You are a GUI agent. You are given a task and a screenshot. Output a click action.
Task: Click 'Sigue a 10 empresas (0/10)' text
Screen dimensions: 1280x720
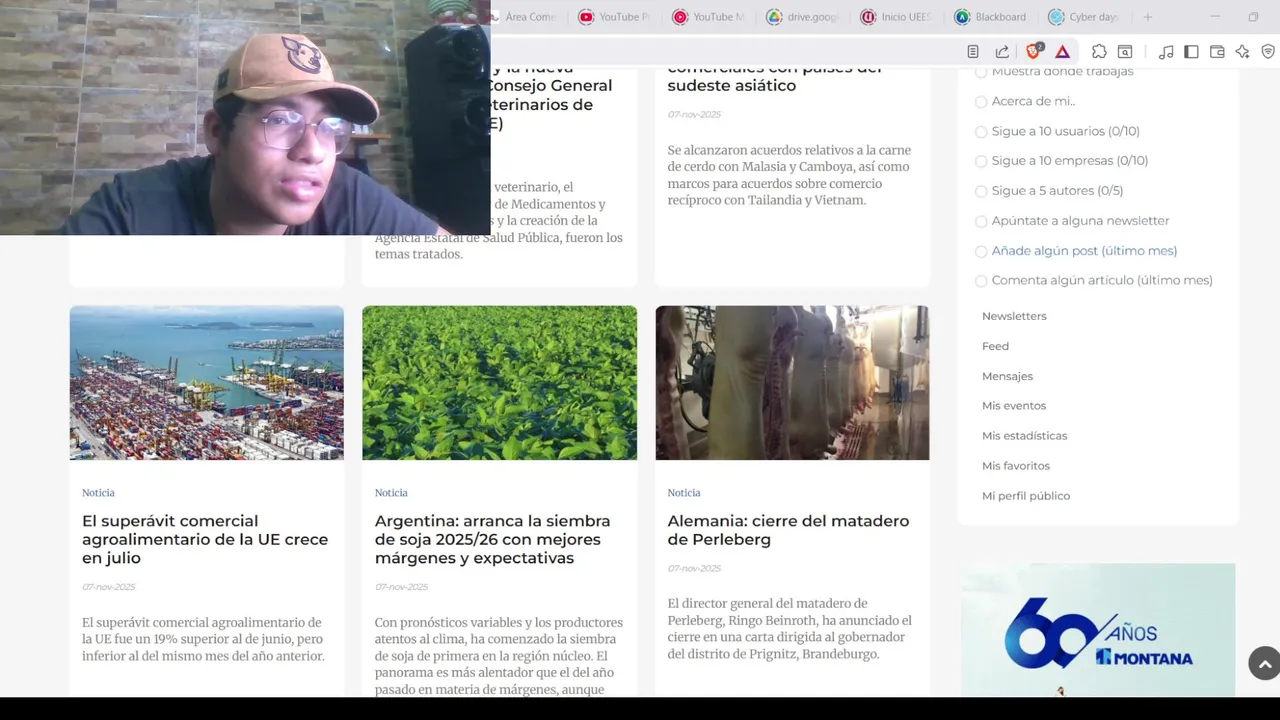tap(1069, 161)
